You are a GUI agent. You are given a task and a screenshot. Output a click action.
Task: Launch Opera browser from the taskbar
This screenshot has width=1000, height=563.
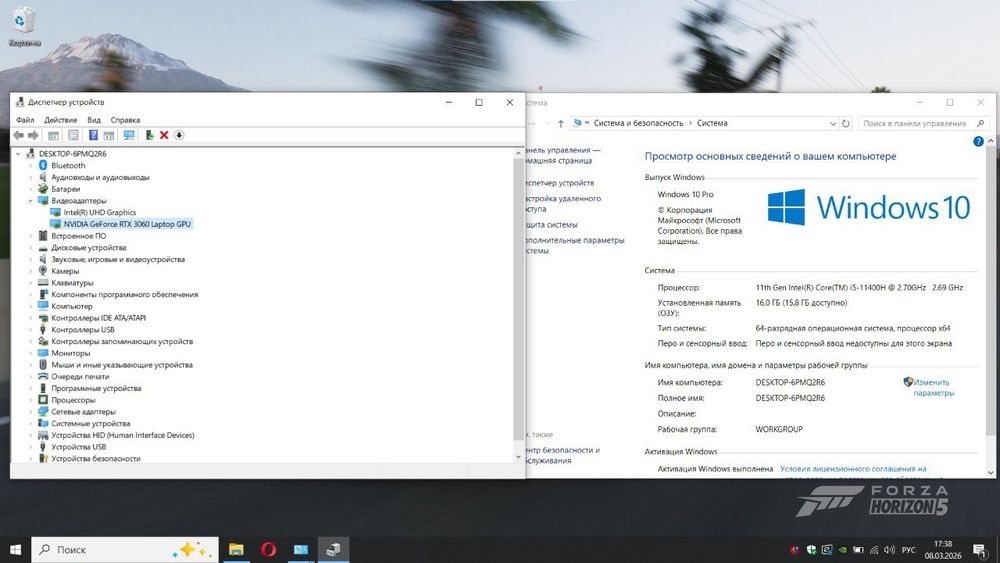click(268, 550)
